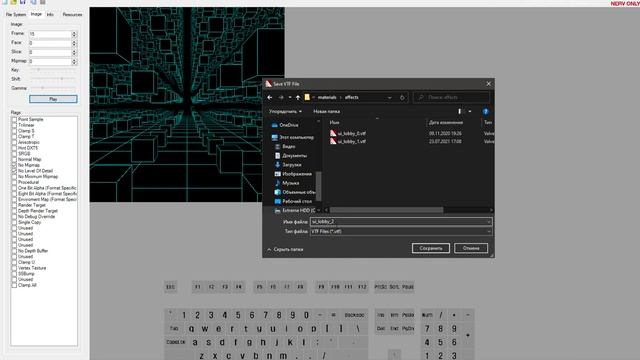Switch to File System tab

[x=16, y=14]
